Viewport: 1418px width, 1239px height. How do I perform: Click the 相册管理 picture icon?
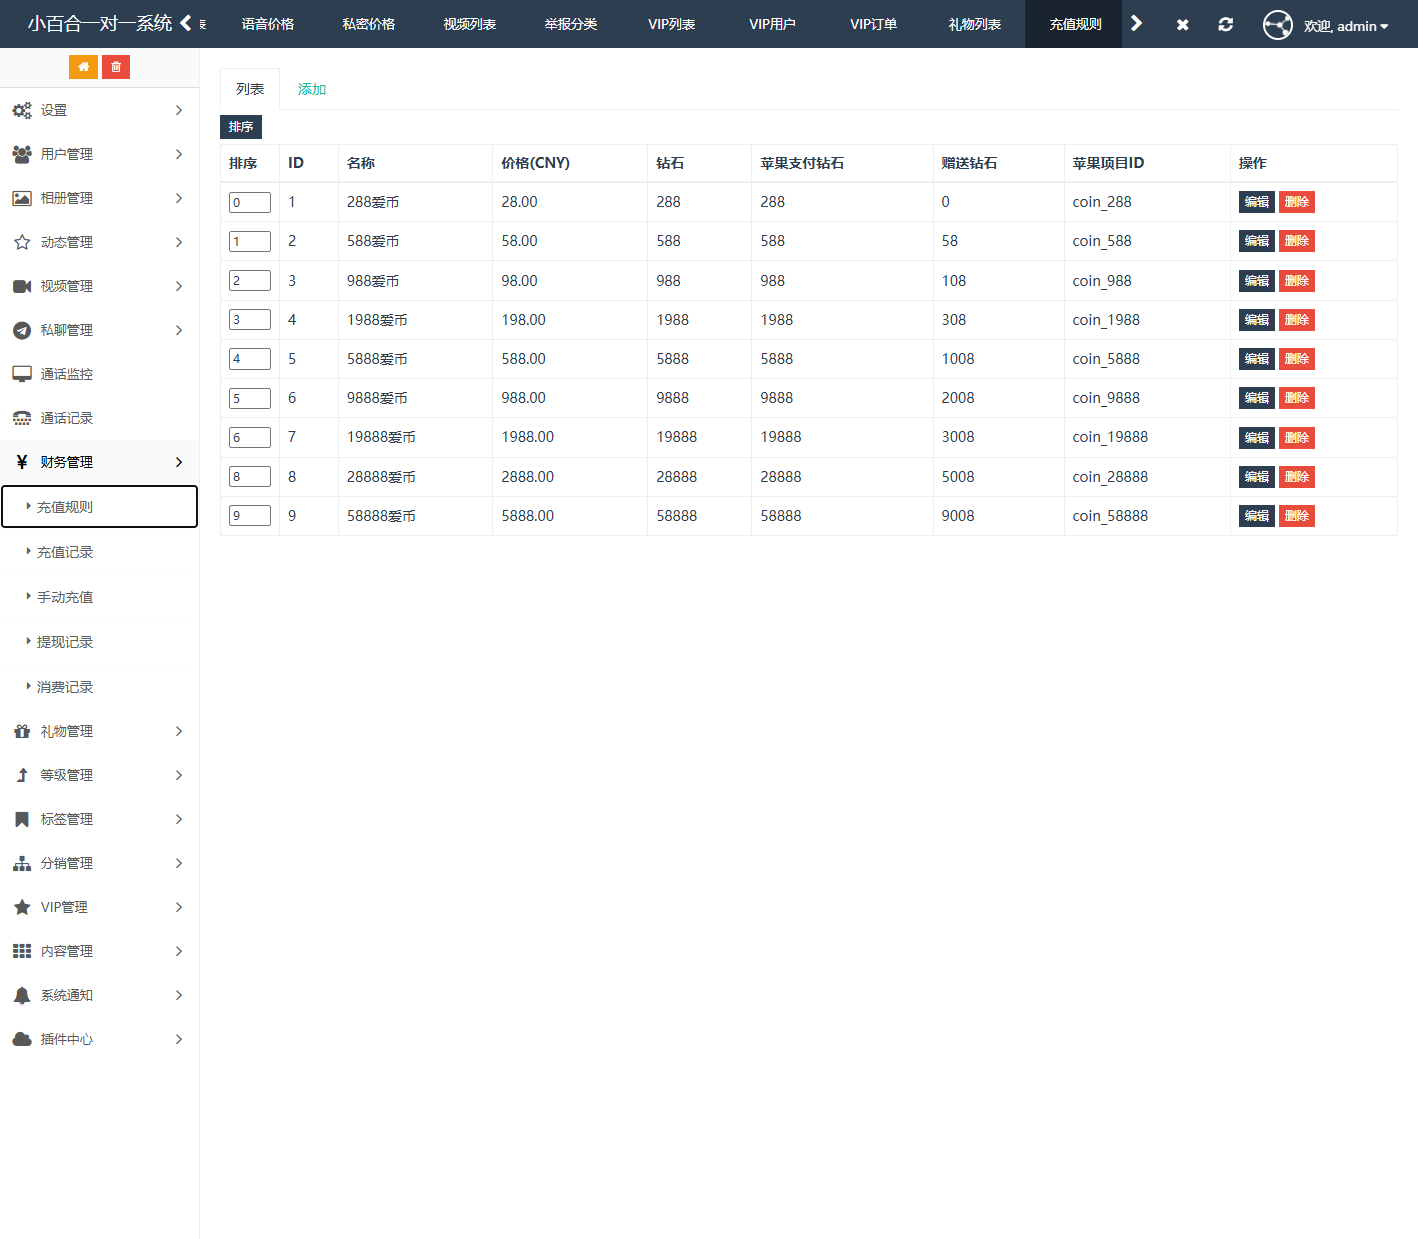point(22,198)
